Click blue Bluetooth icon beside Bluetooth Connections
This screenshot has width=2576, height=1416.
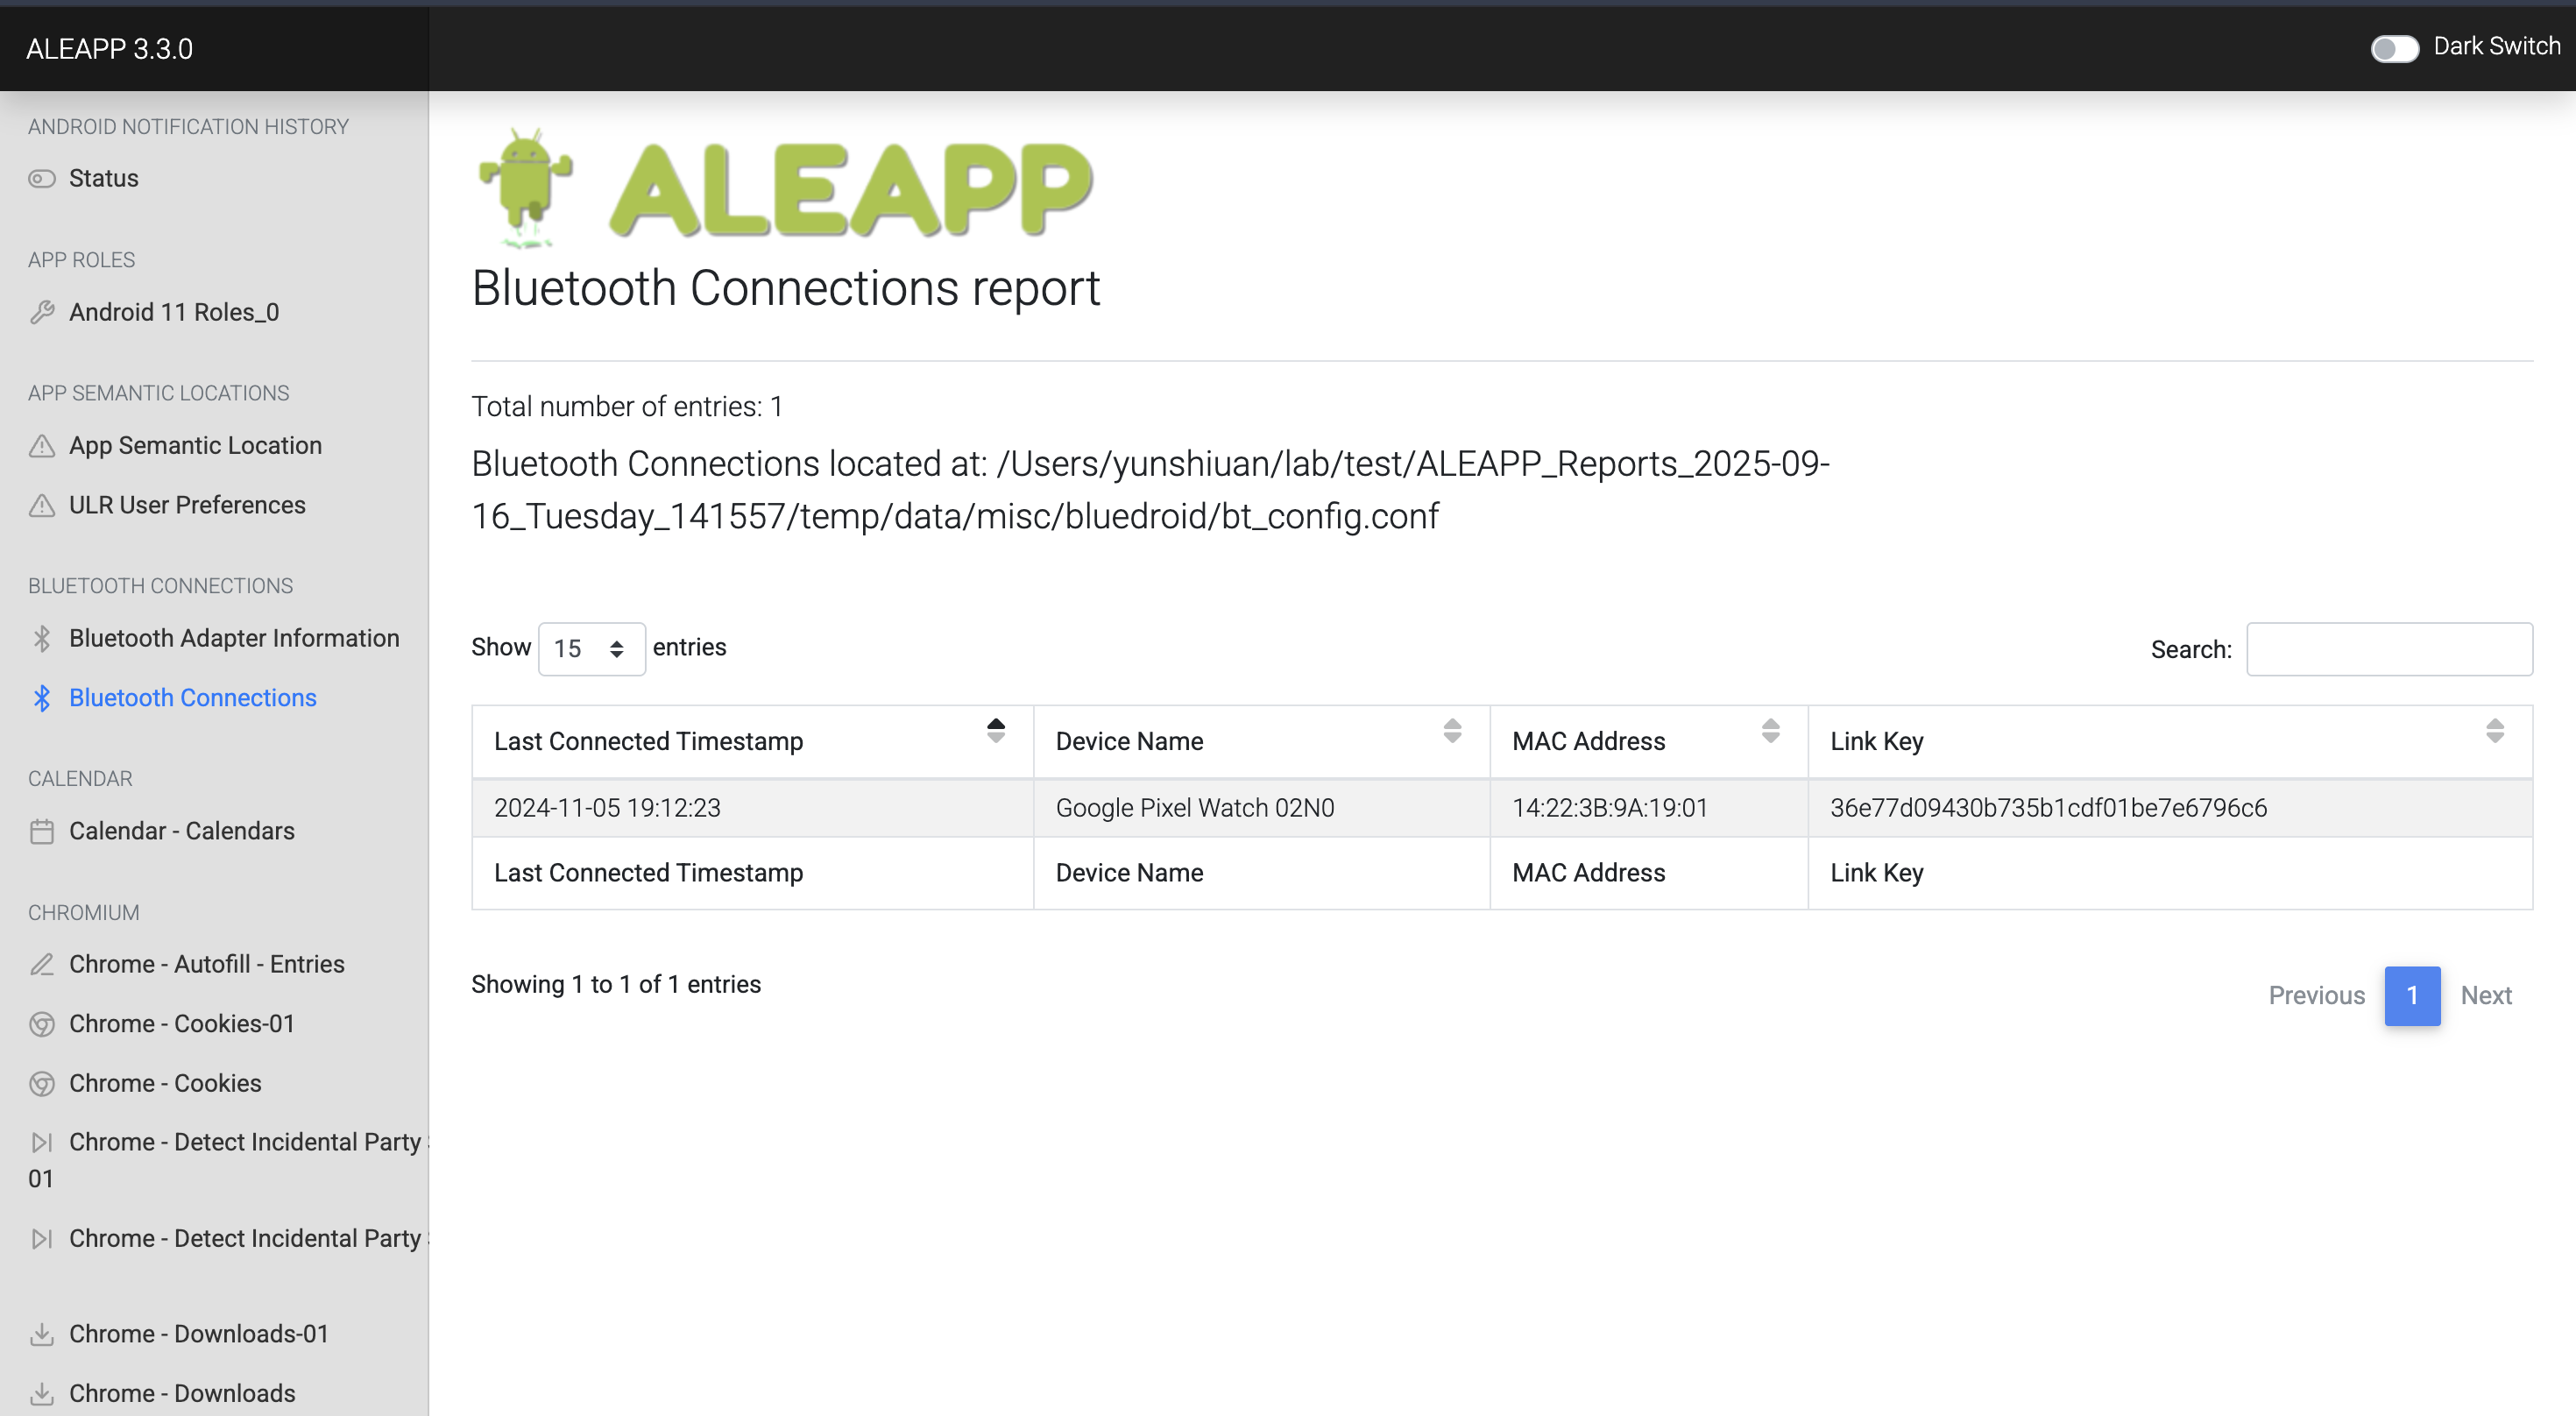tap(42, 698)
